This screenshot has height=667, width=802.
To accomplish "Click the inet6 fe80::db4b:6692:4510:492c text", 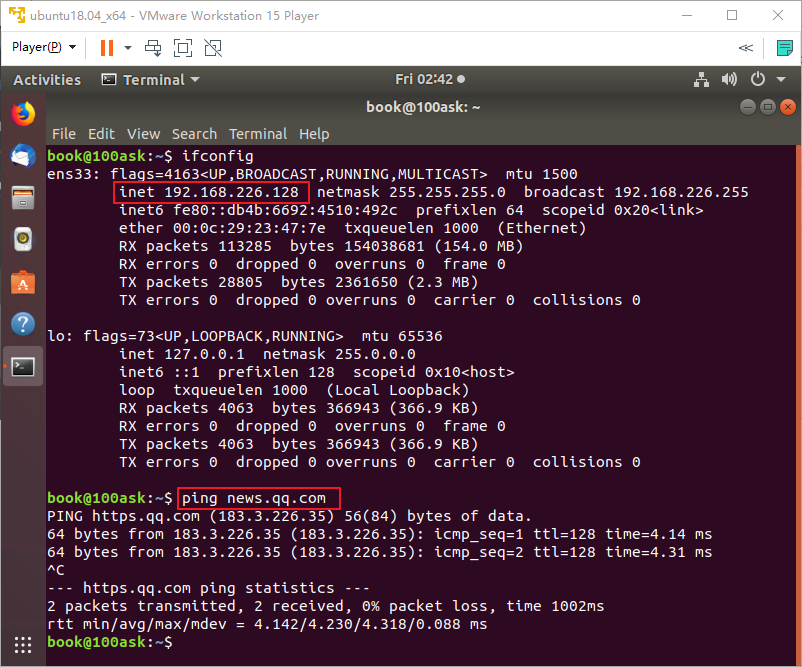I will 258,210.
